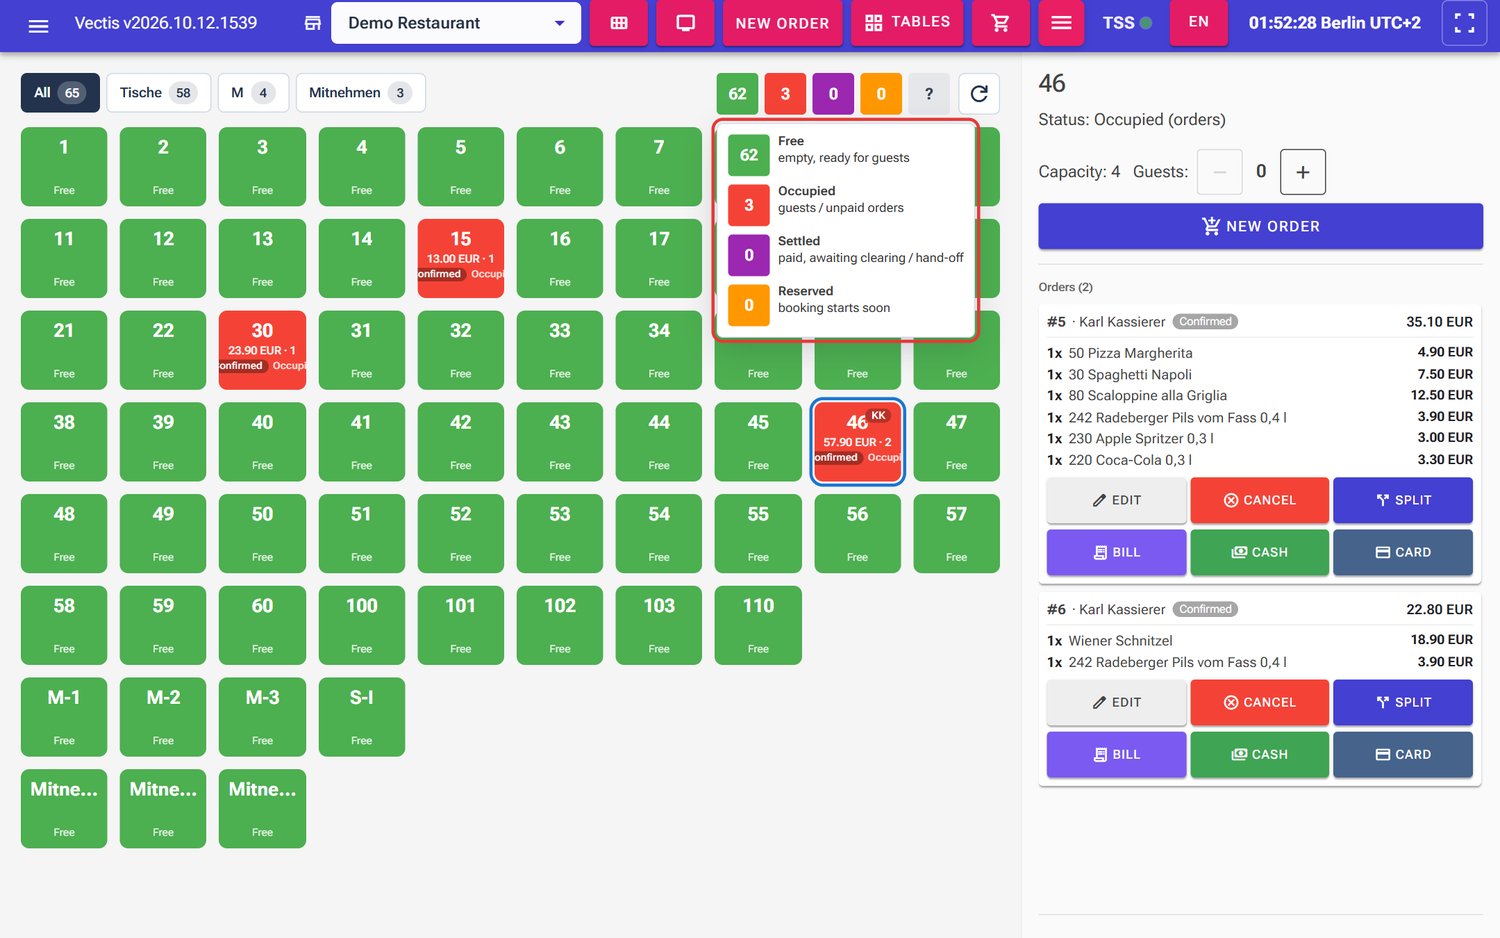
Task: Open the list menu icon in top bar
Action: point(1062,23)
